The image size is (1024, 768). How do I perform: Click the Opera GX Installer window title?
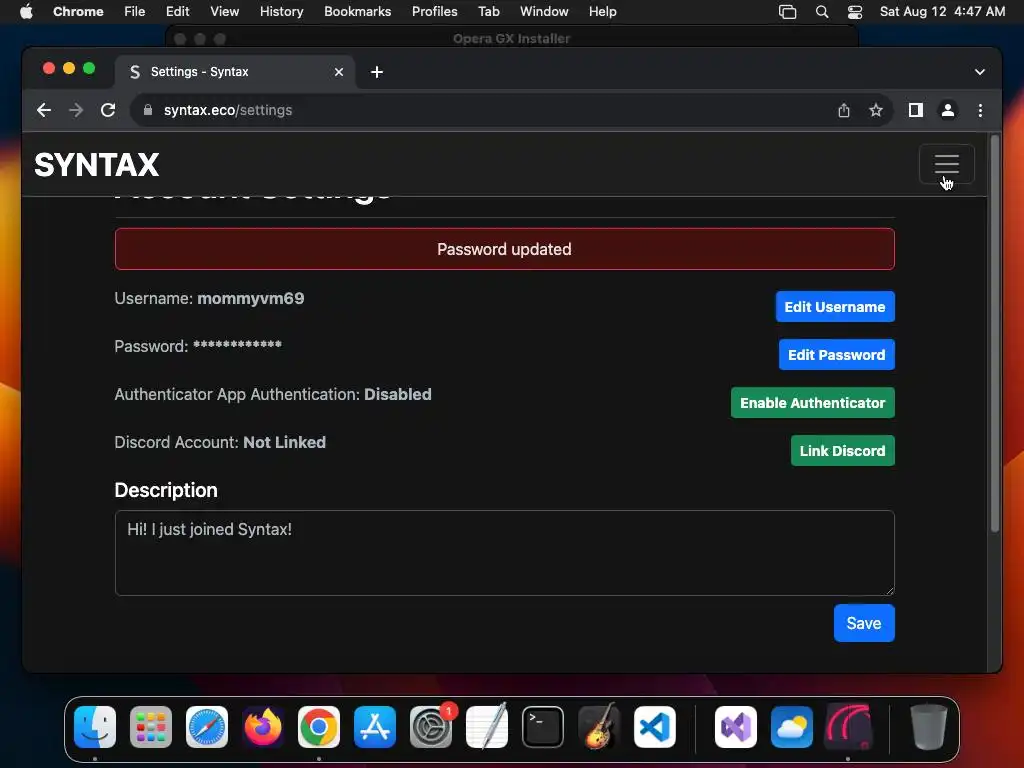[511, 39]
